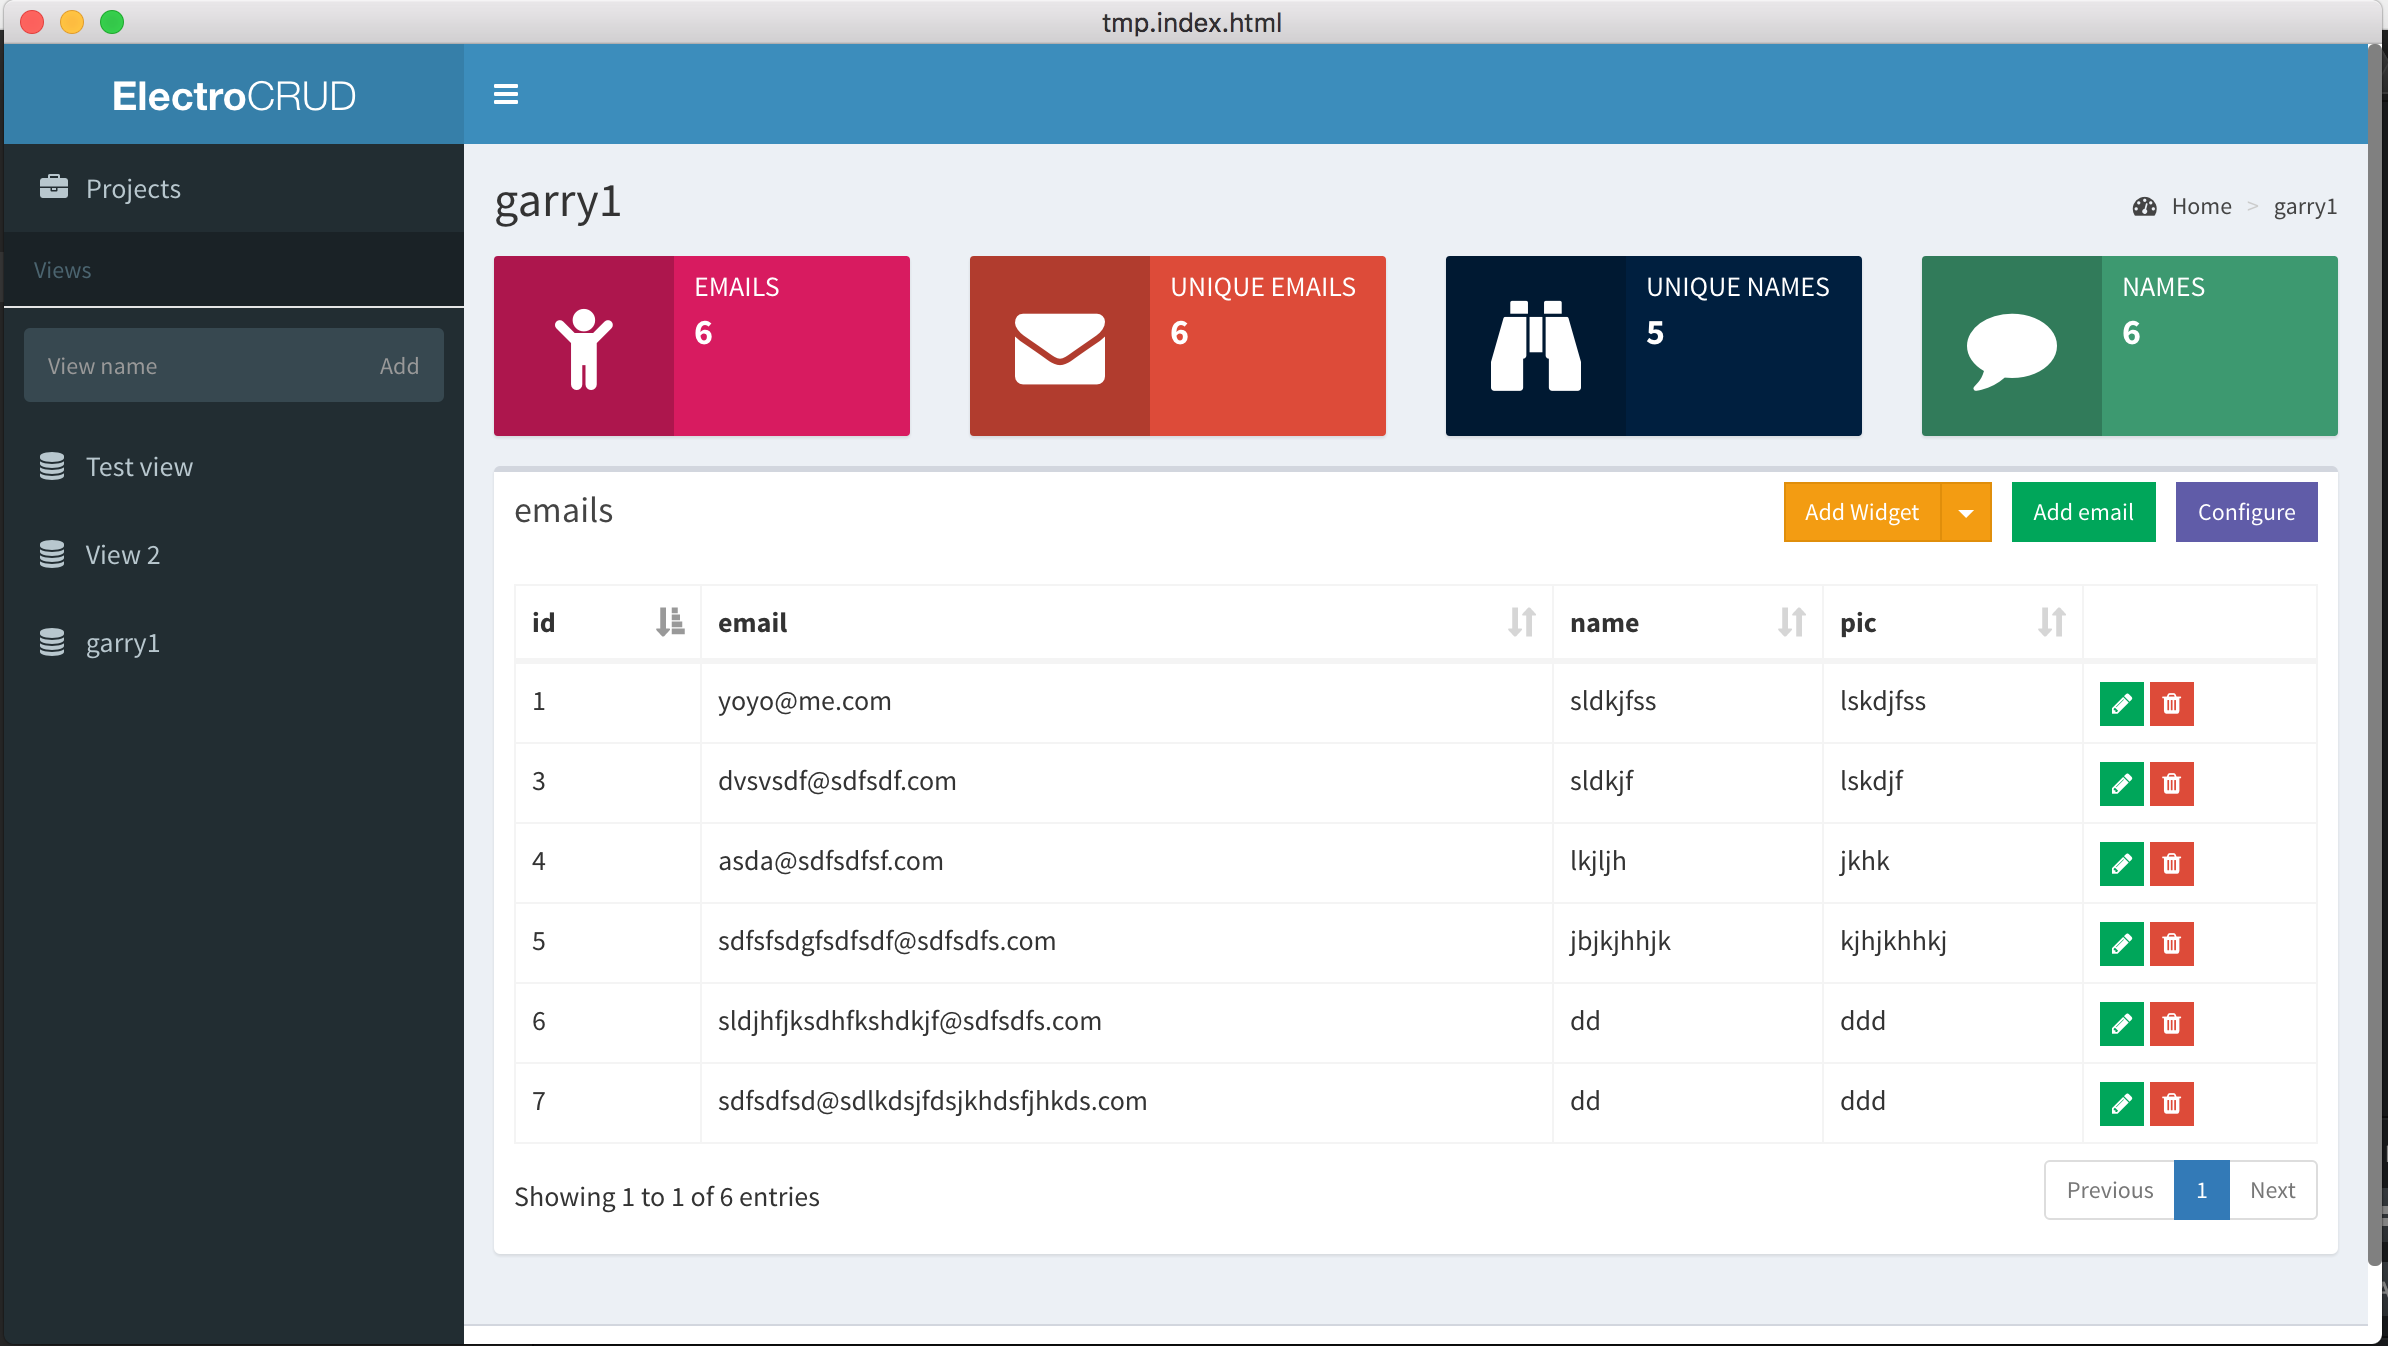Edit the sdfsfsdgfsdfsdf@sdfsdfs.com row
Screen dimensions: 2388x1346
[x=2121, y=944]
